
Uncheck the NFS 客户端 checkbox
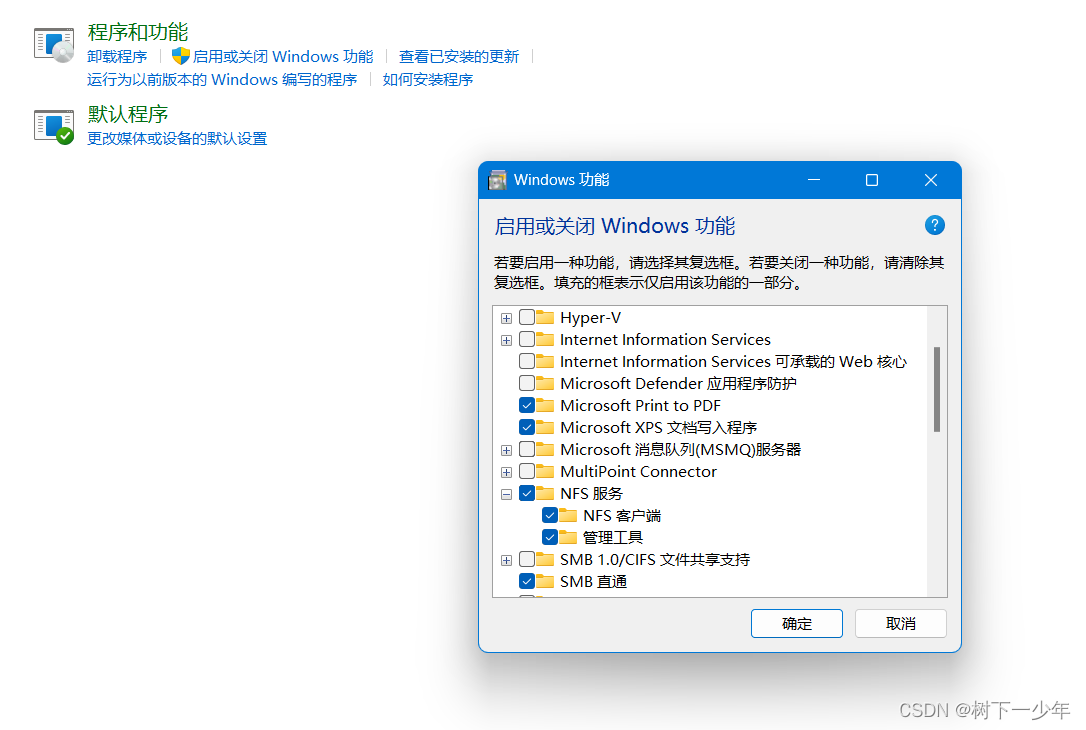[550, 515]
